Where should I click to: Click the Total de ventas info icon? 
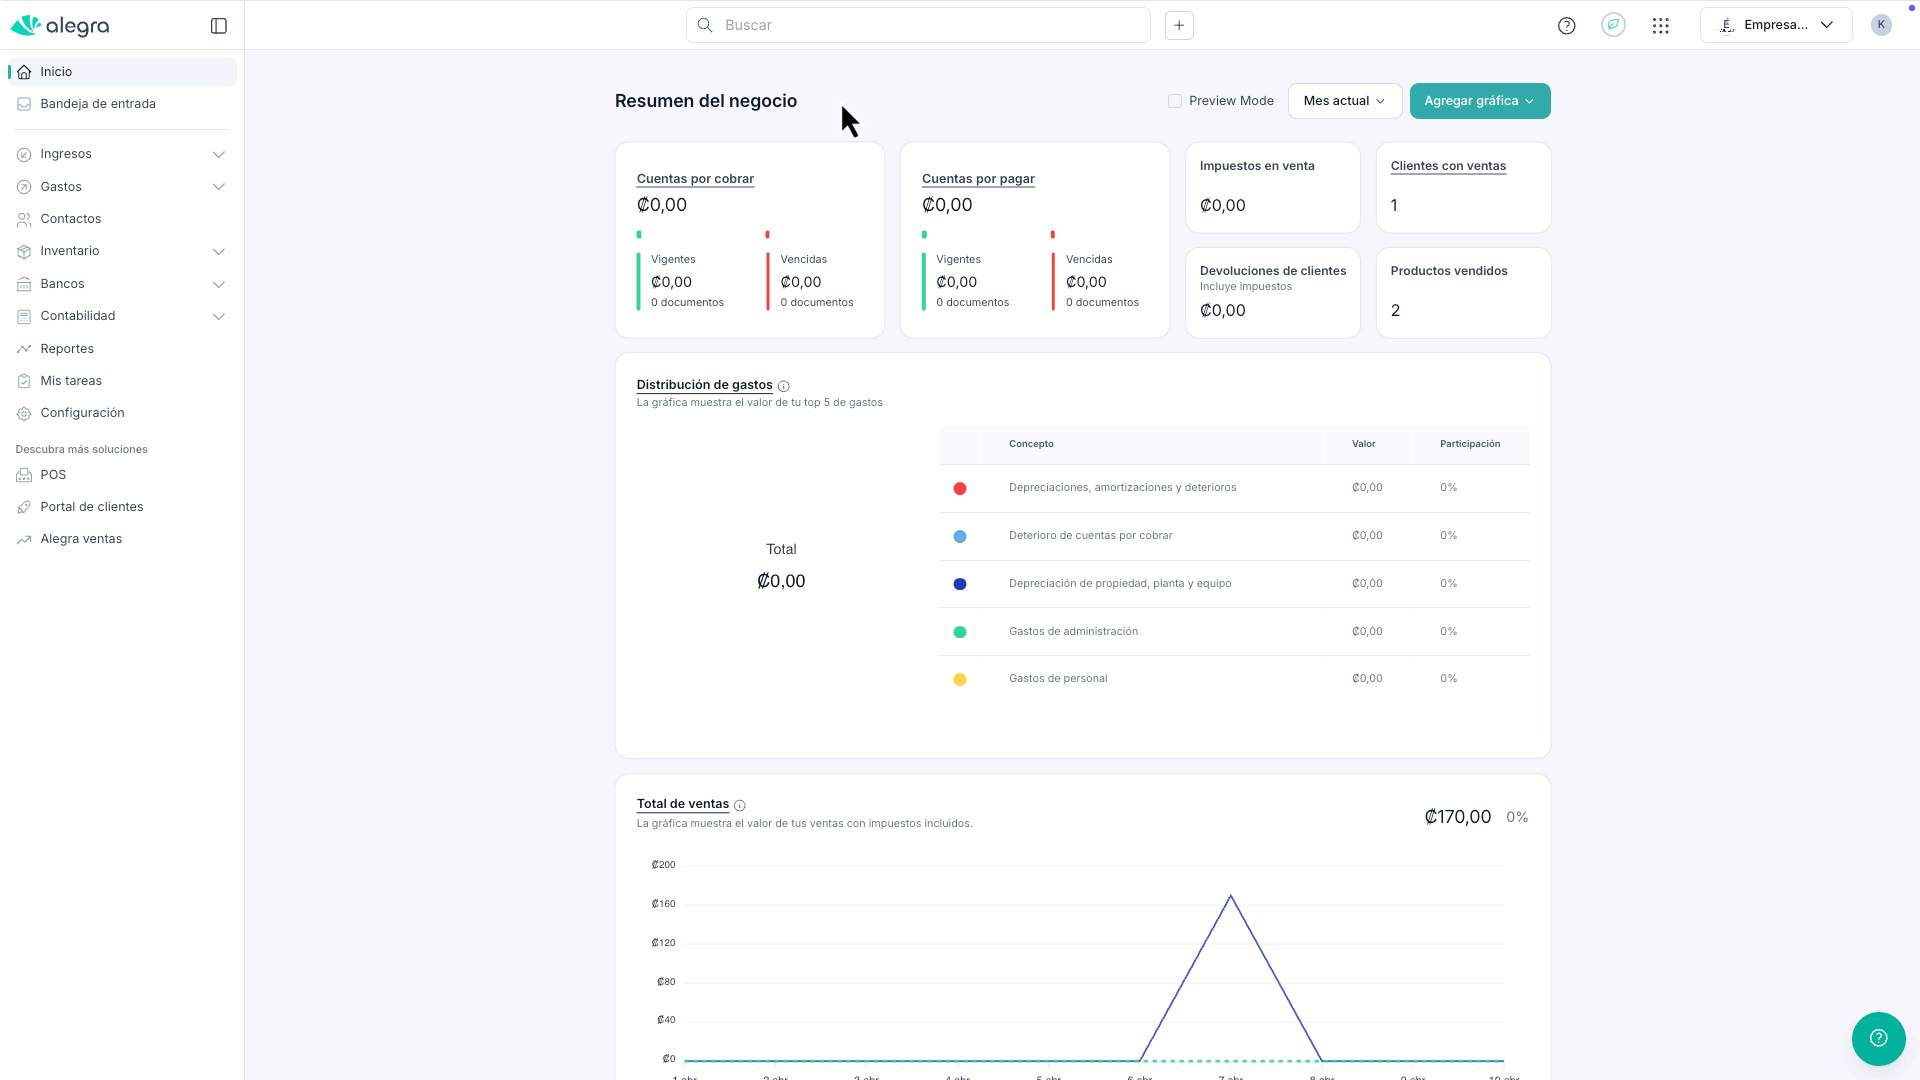pos(740,805)
